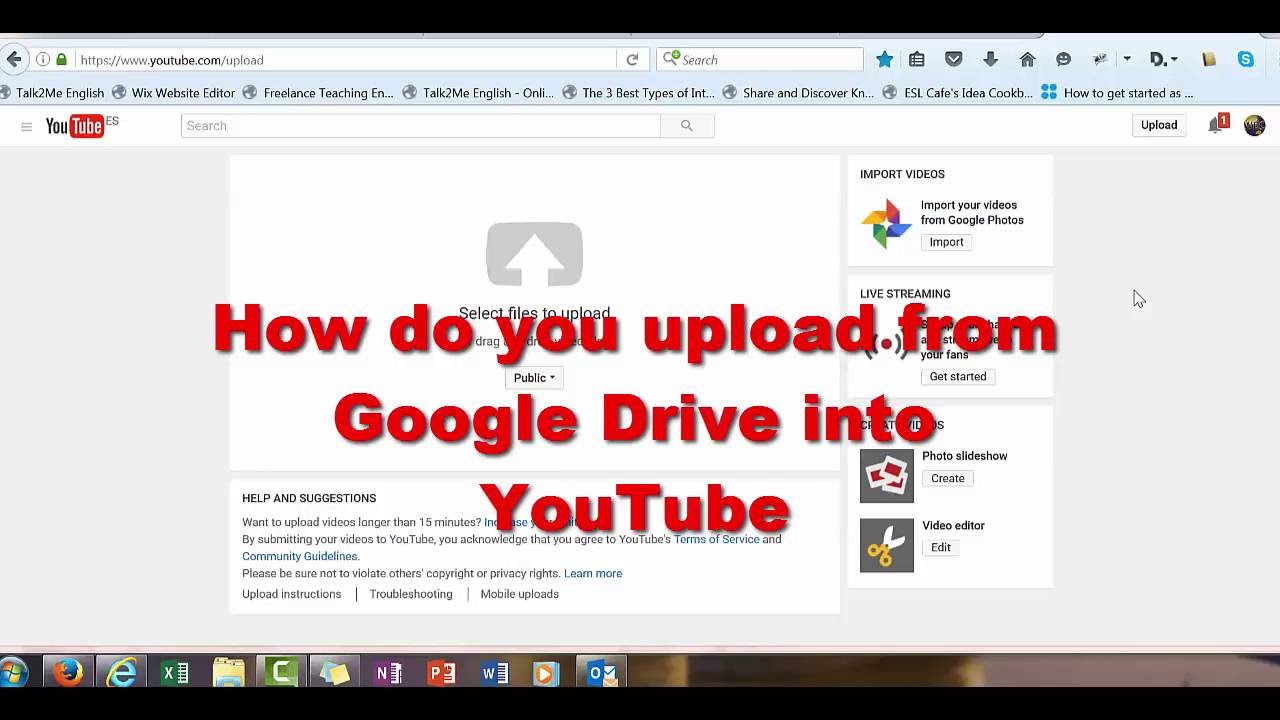Click the browser back arrow button

click(13, 59)
